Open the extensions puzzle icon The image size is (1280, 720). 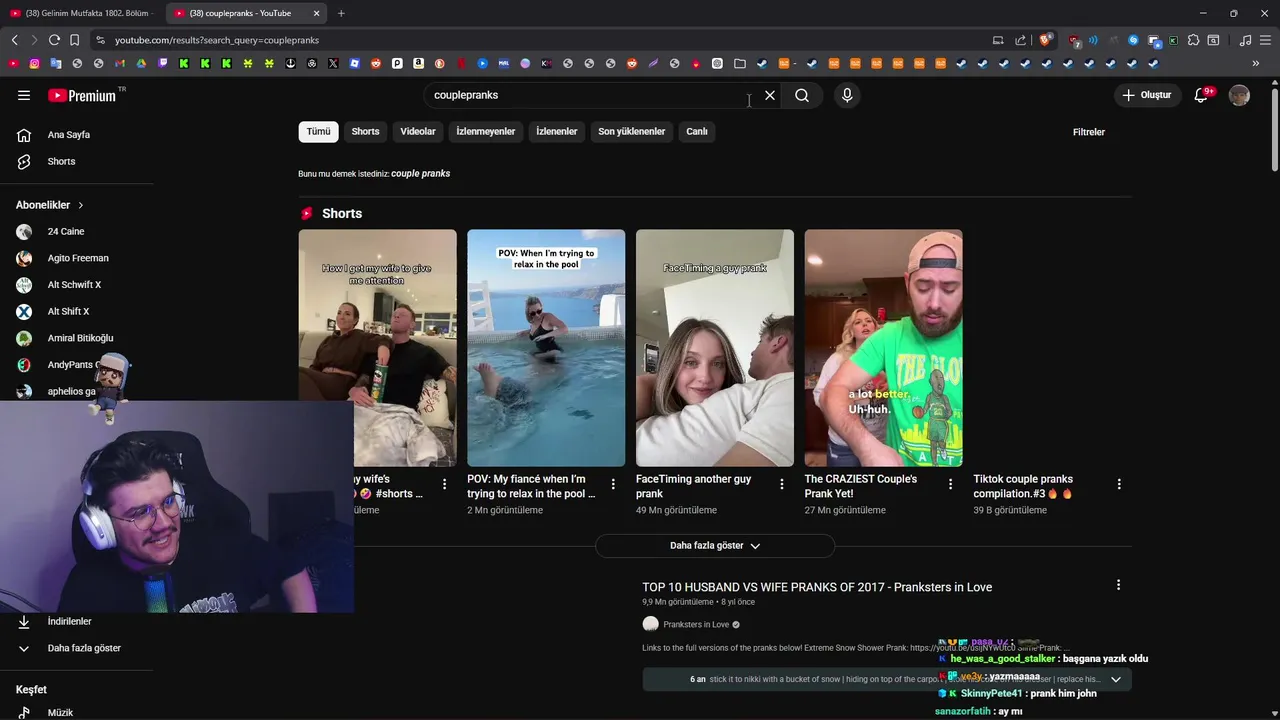(1193, 40)
